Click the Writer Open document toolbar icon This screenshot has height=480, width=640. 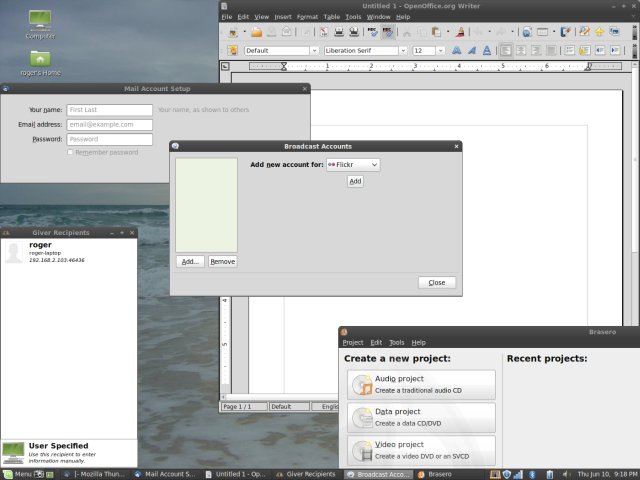pyautogui.click(x=257, y=32)
